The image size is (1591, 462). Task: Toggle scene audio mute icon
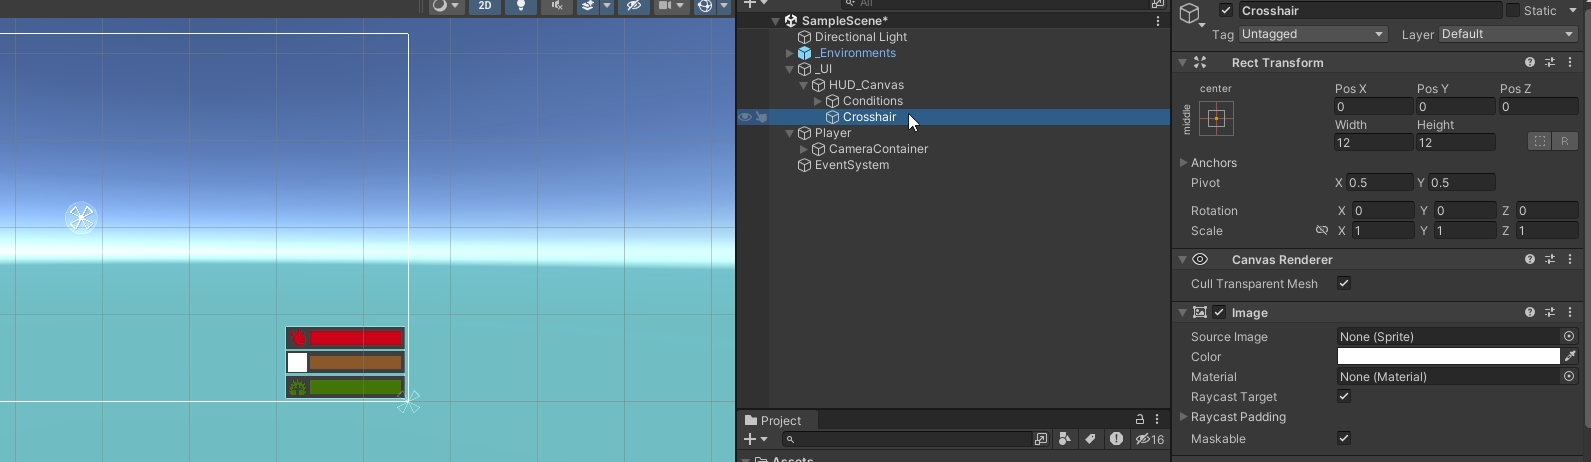(557, 6)
